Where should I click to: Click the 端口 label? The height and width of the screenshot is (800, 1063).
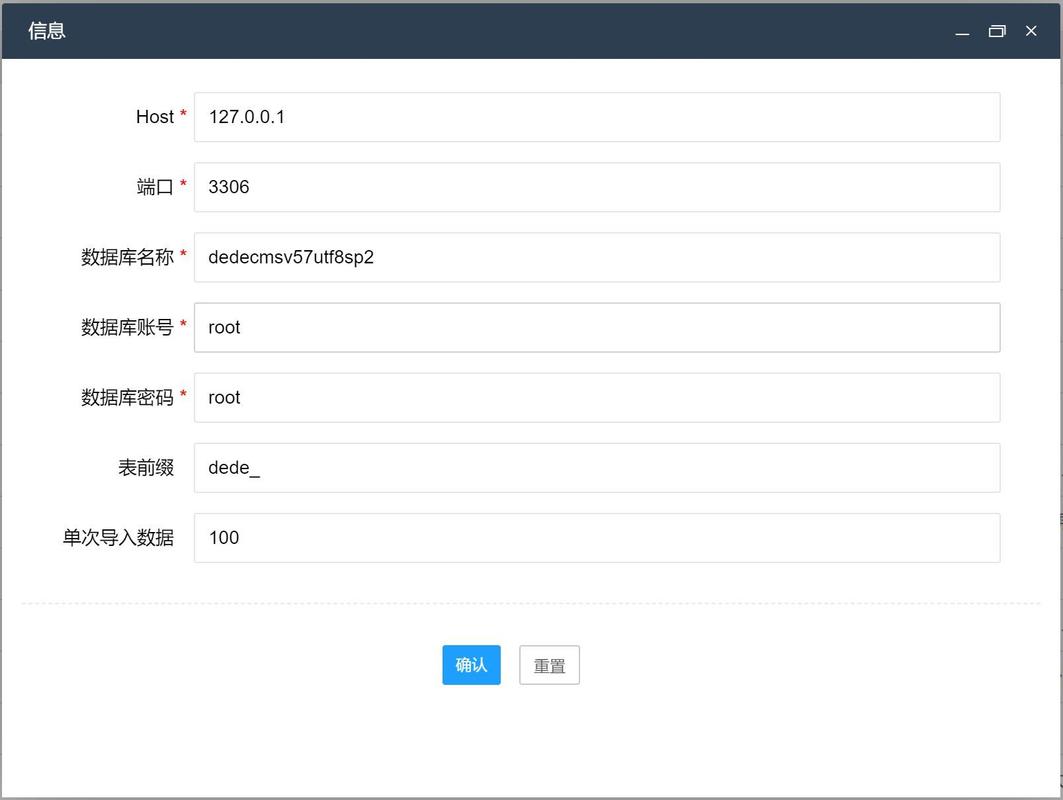click(x=155, y=187)
